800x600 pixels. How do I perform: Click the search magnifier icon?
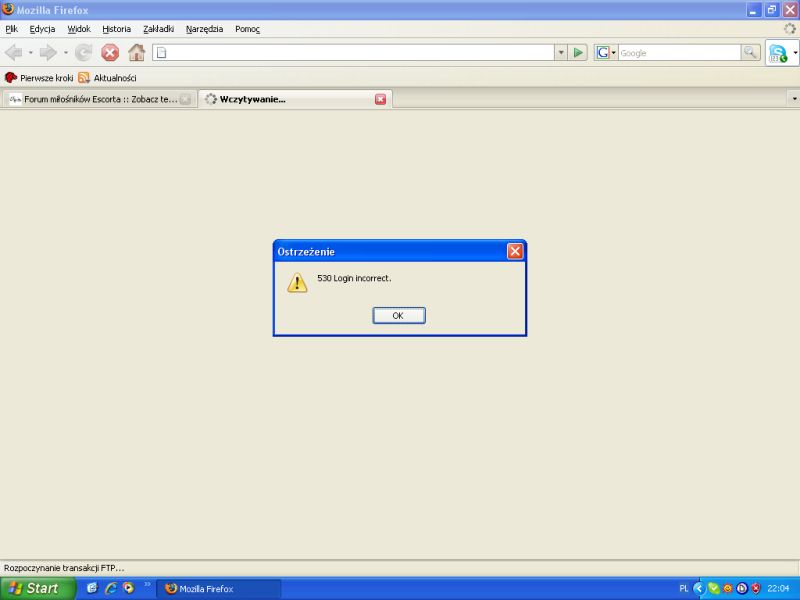pyautogui.click(x=750, y=53)
